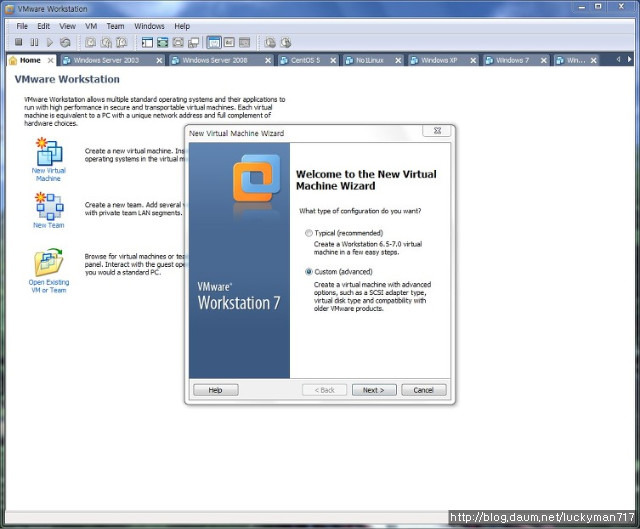Image resolution: width=640 pixels, height=529 pixels.
Task: Click the Help button in wizard
Action: pyautogui.click(x=216, y=390)
